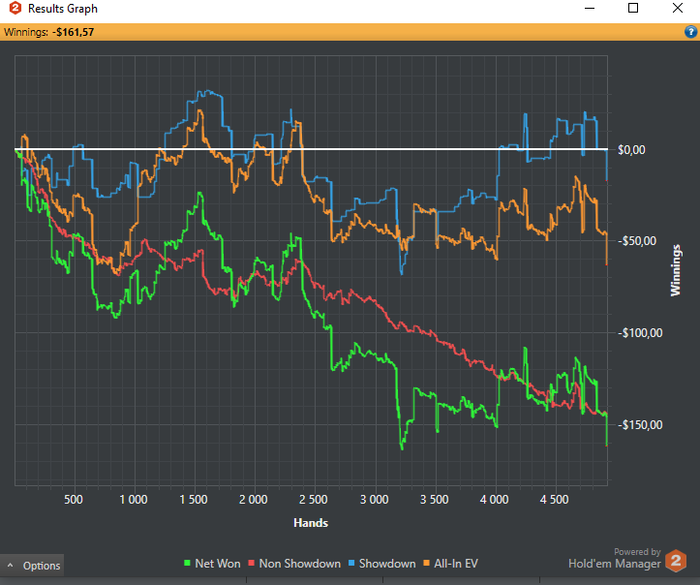Click the 3 000 hands axis label
This screenshot has height=585, width=700.
tap(374, 499)
